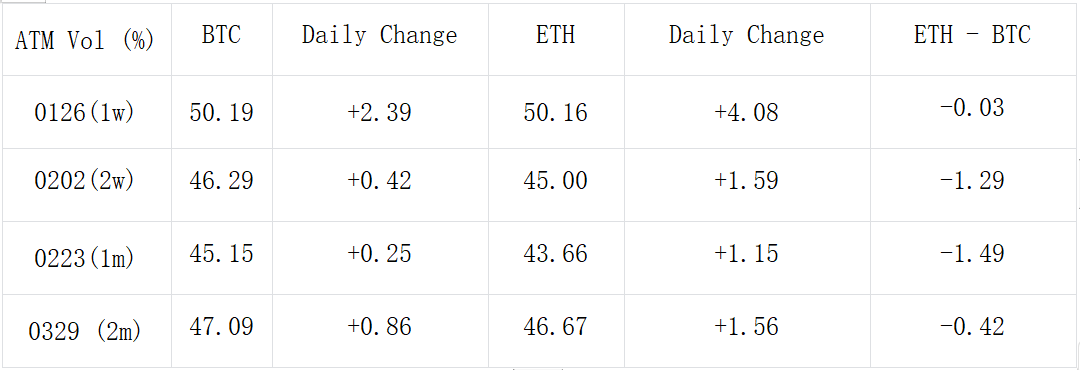This screenshot has height=370, width=1080.
Task: Select the +2.39 daily change cell
Action: tap(380, 112)
